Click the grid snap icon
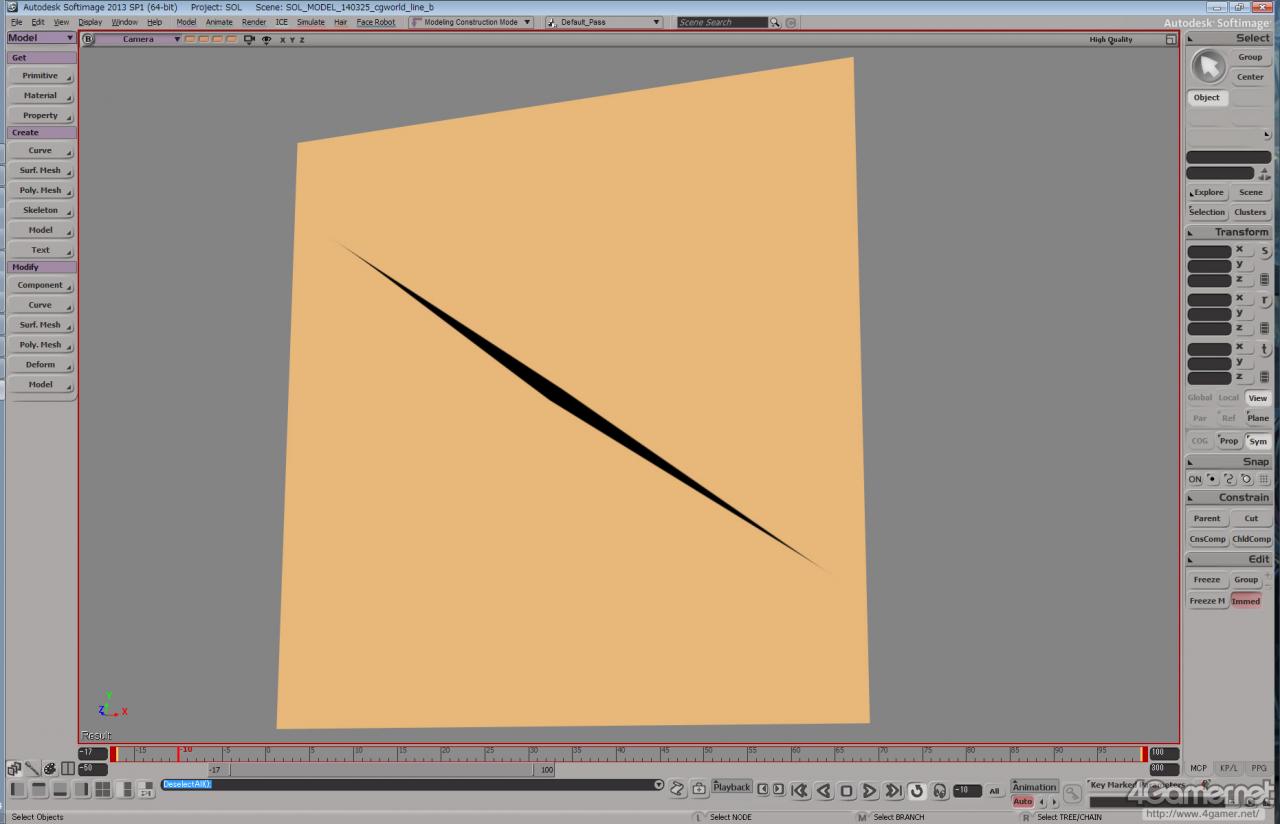 (x=1264, y=479)
